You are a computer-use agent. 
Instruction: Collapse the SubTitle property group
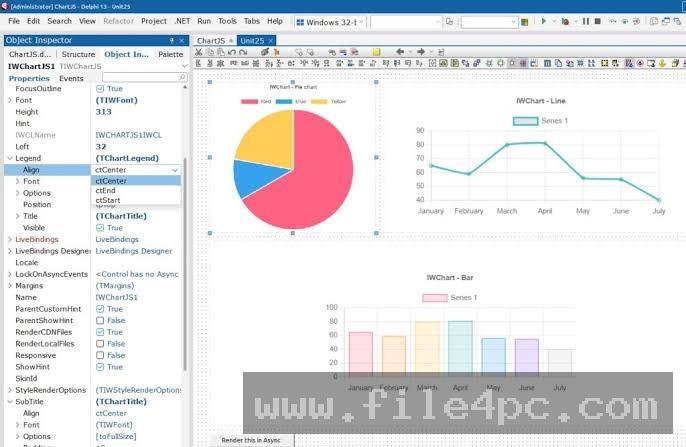pos(10,402)
